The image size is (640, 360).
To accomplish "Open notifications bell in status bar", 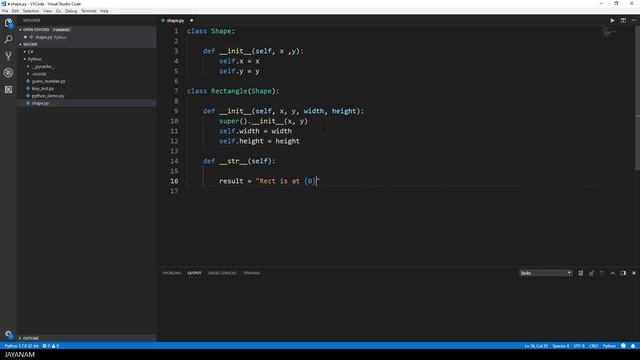I will click(x=633, y=346).
